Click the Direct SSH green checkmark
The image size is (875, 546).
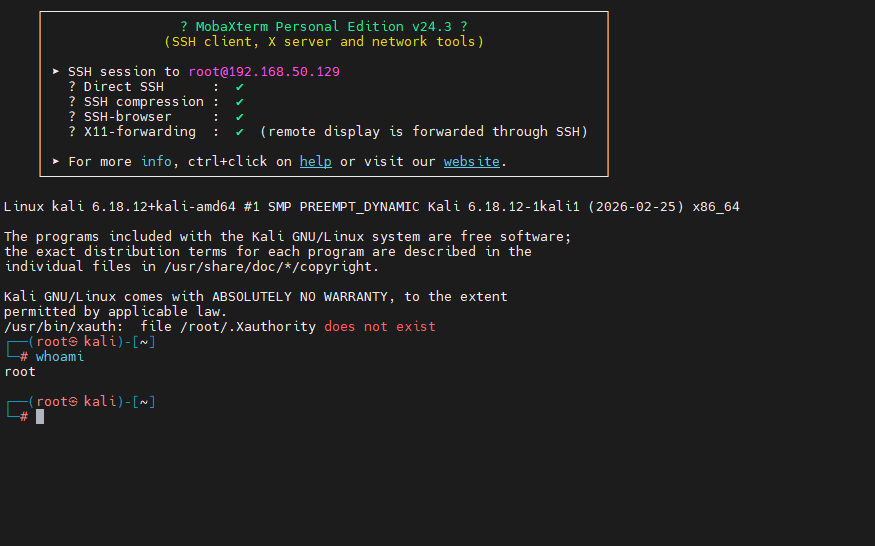[x=240, y=87]
